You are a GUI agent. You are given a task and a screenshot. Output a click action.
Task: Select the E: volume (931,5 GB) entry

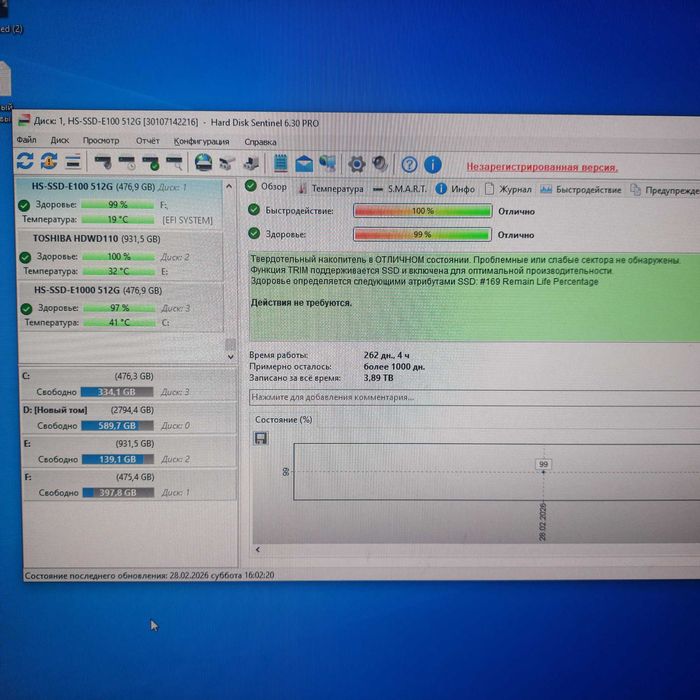129,451
